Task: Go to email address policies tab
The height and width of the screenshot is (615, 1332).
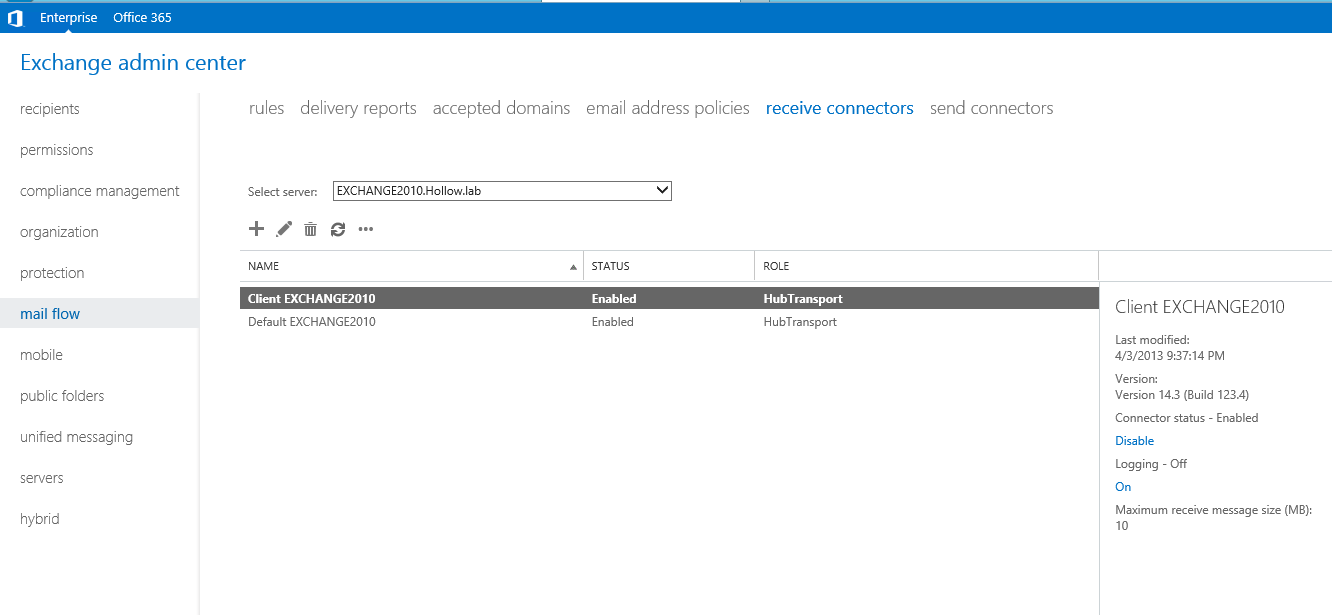Action: tap(667, 108)
